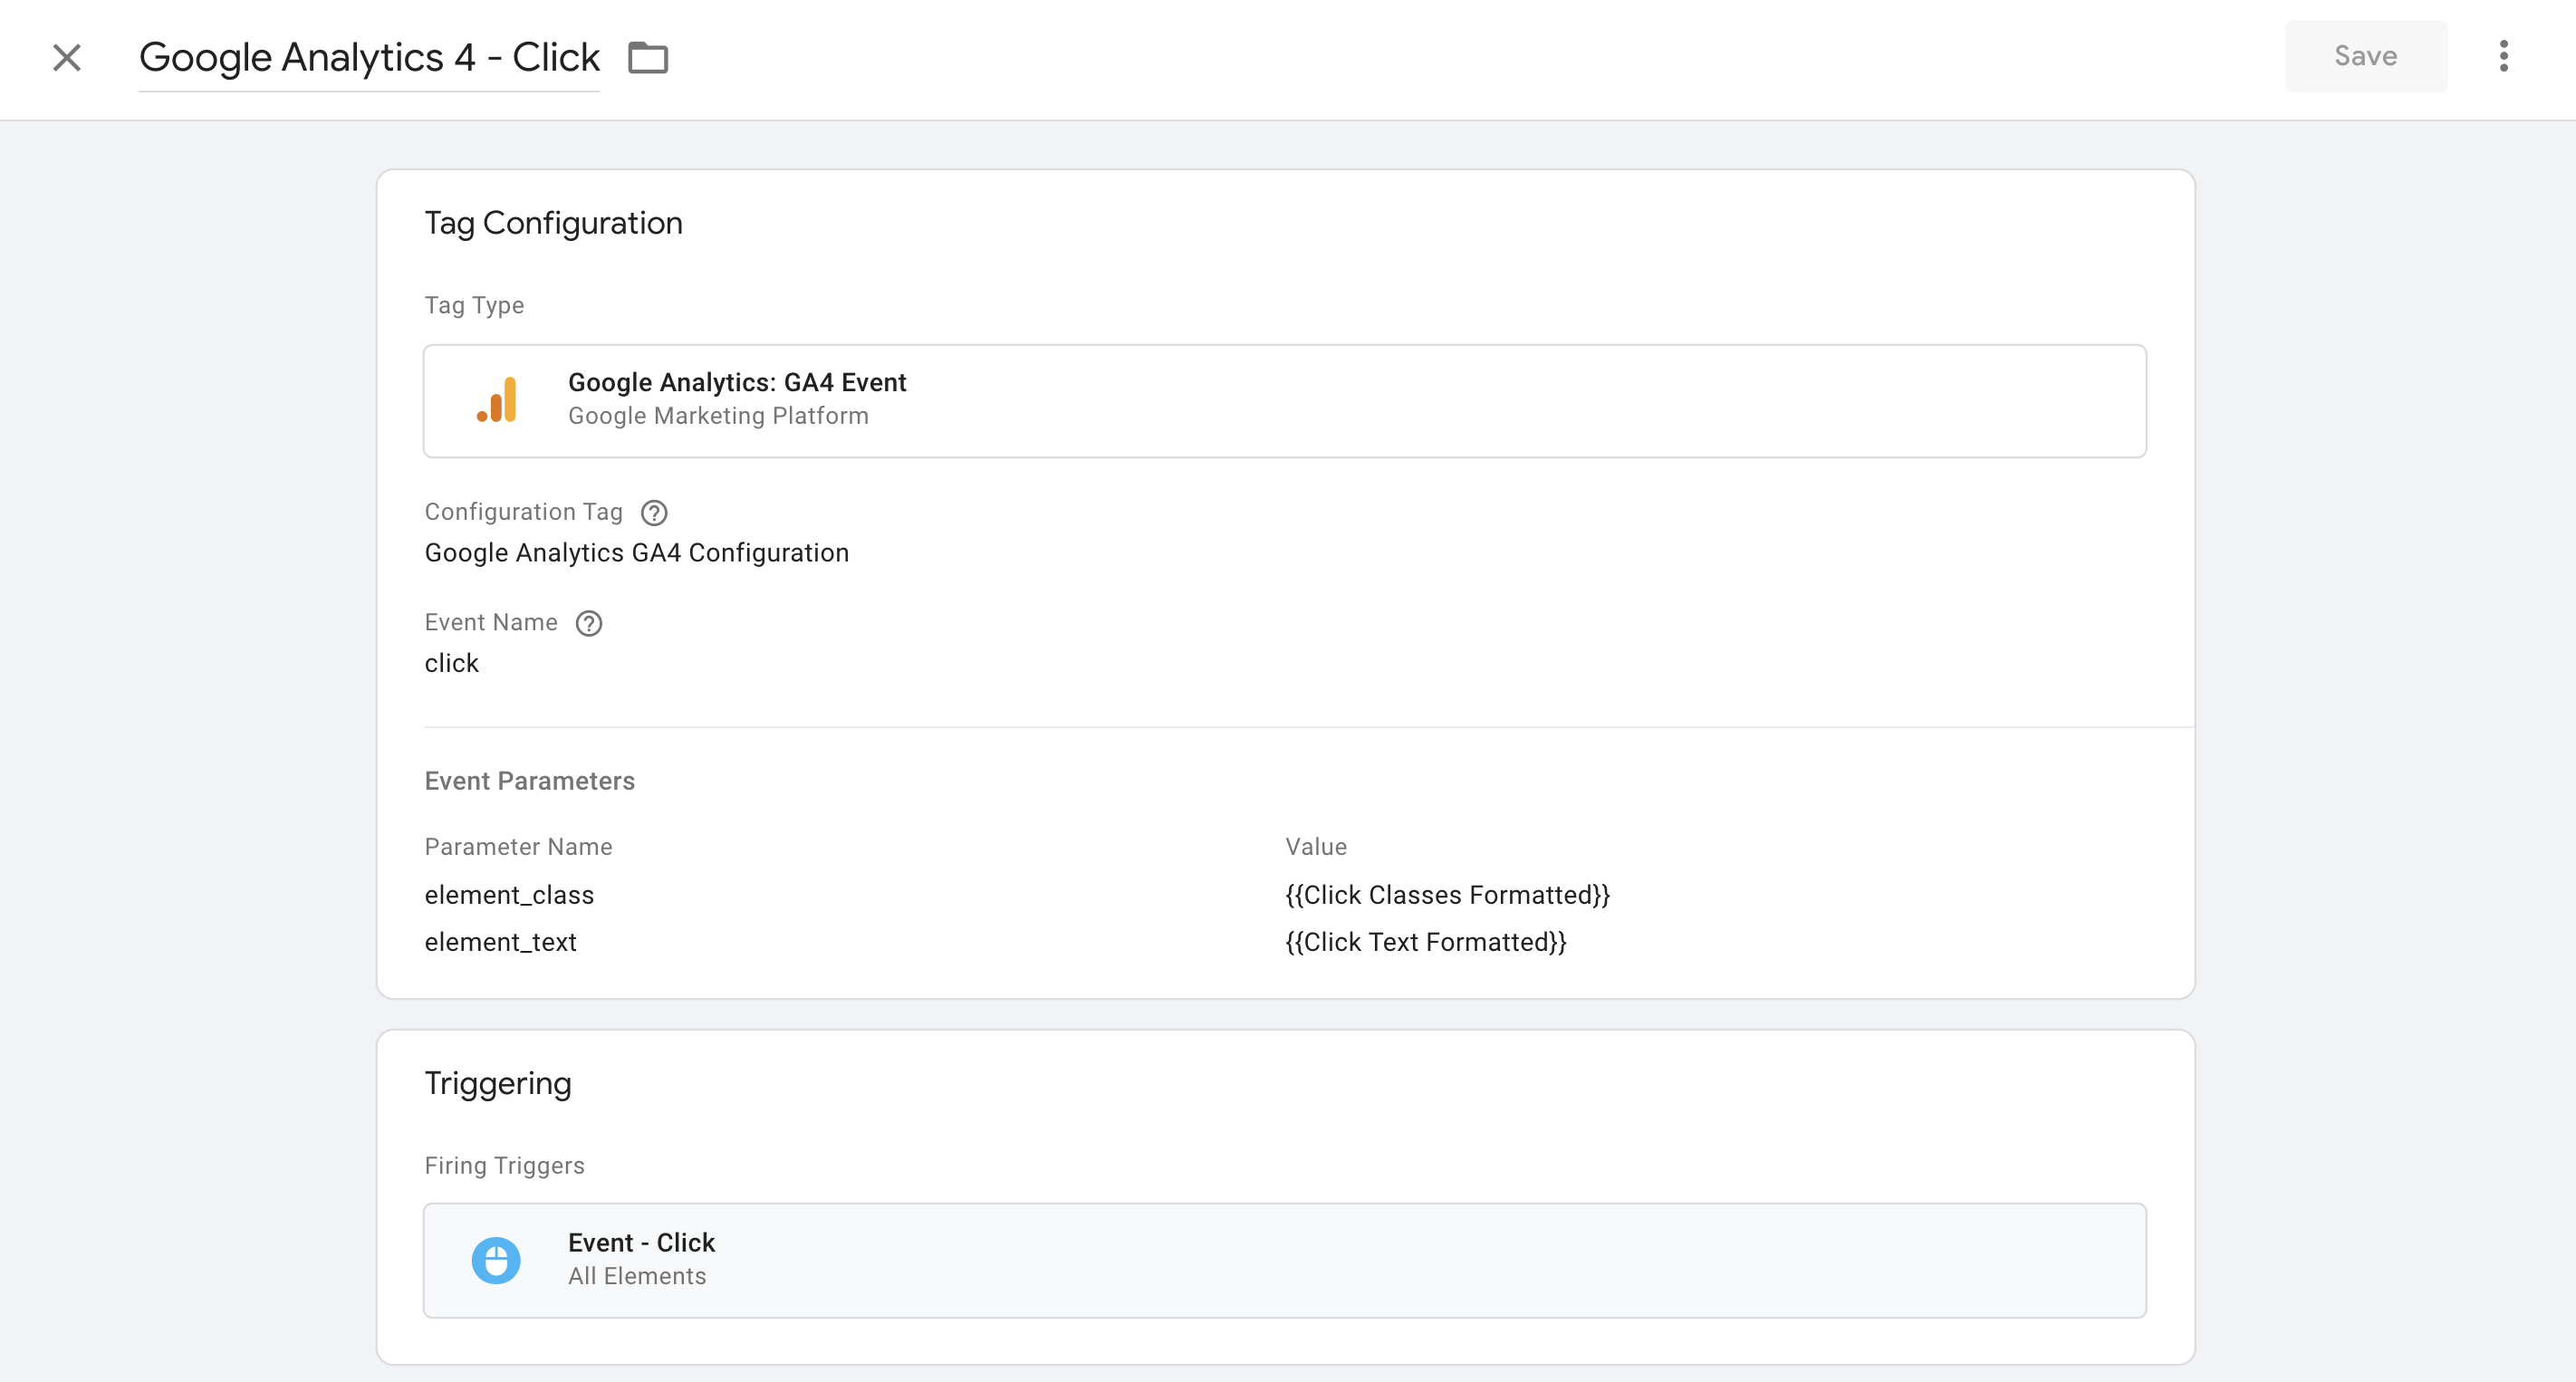
Task: Click the All Elements trigger subtitle
Action: (x=637, y=1276)
